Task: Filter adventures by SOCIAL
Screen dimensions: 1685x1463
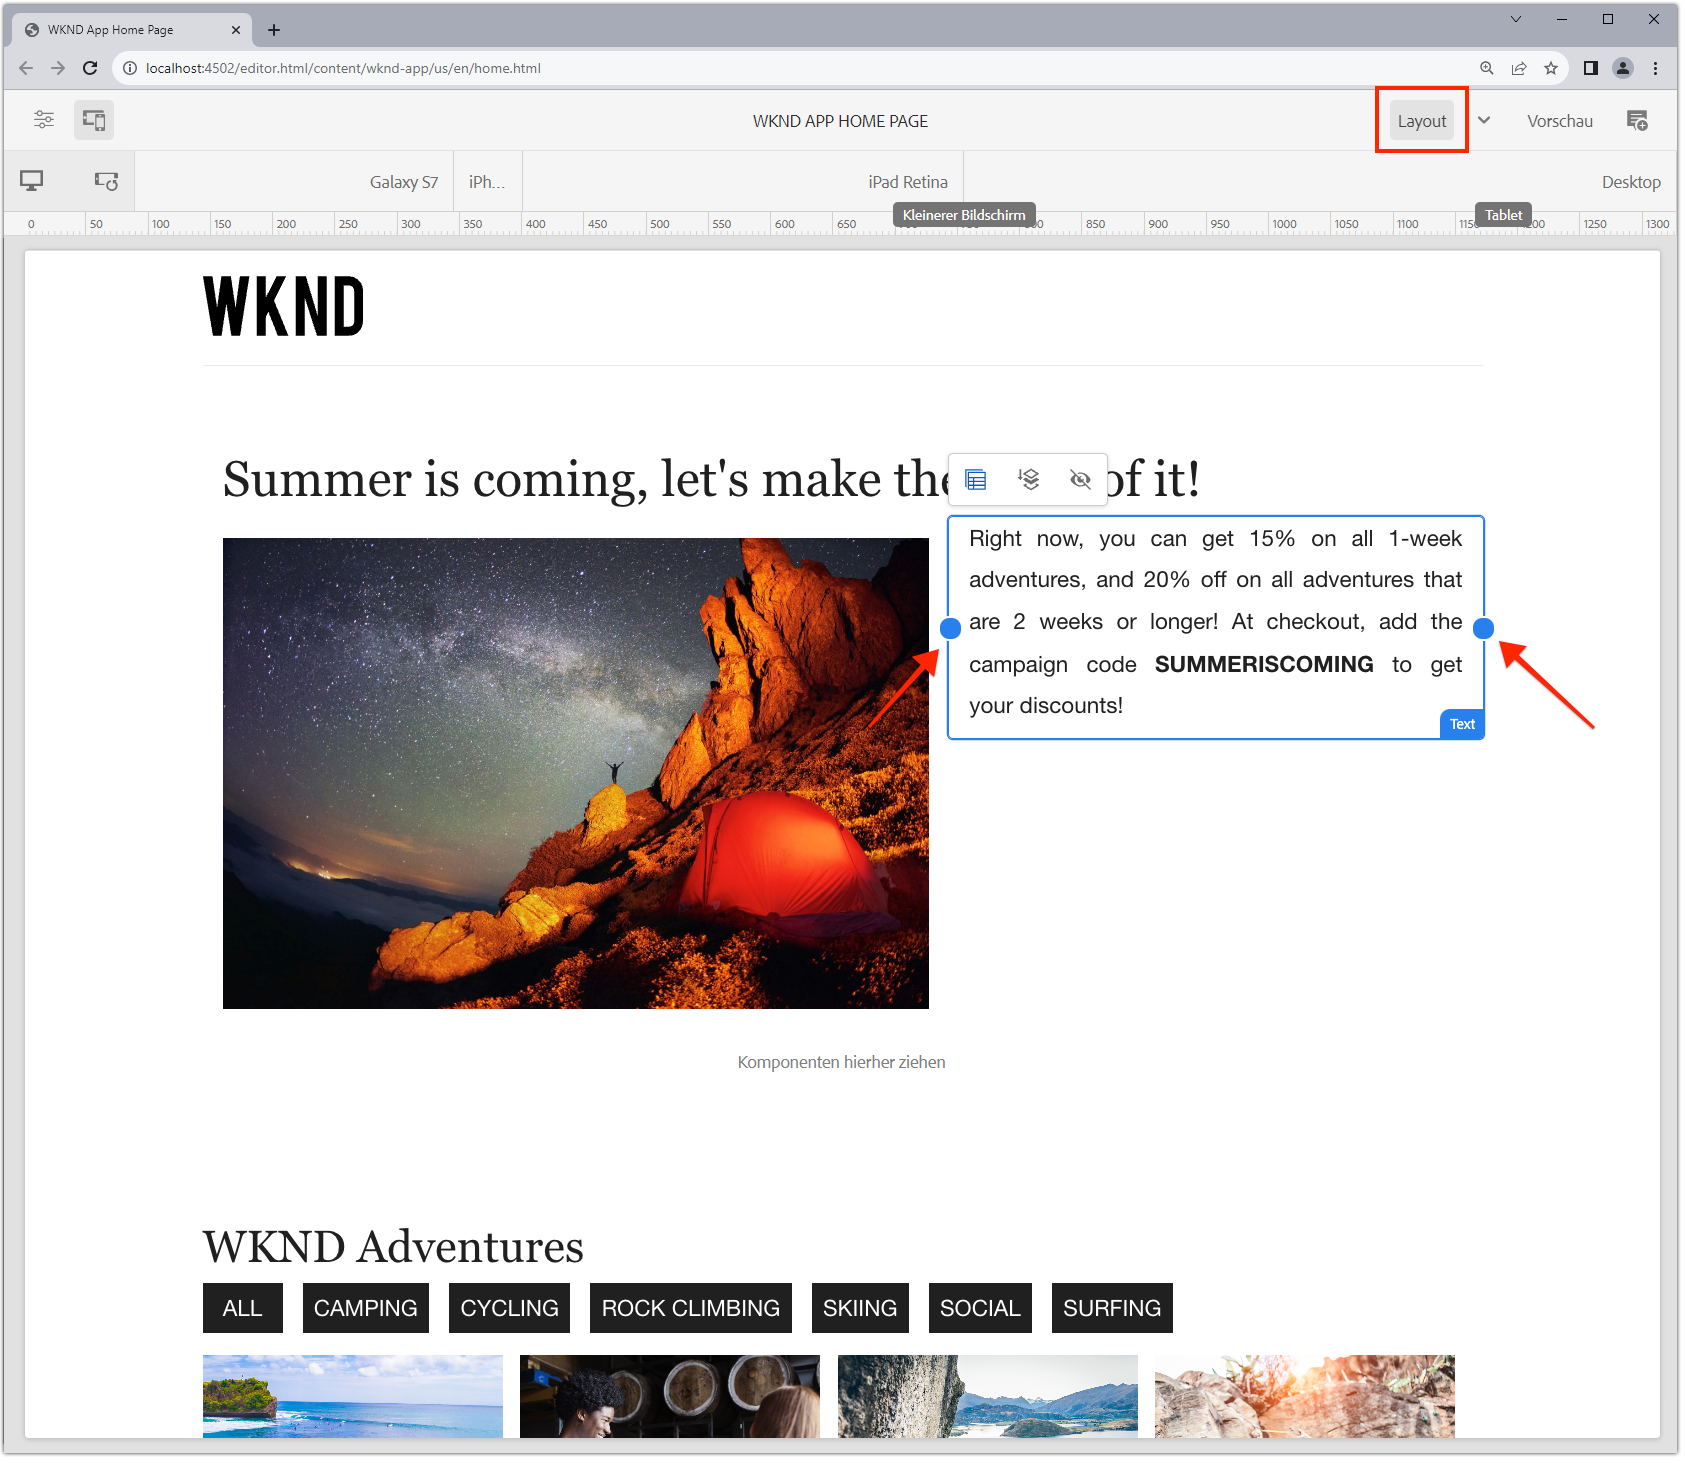Action: [980, 1308]
